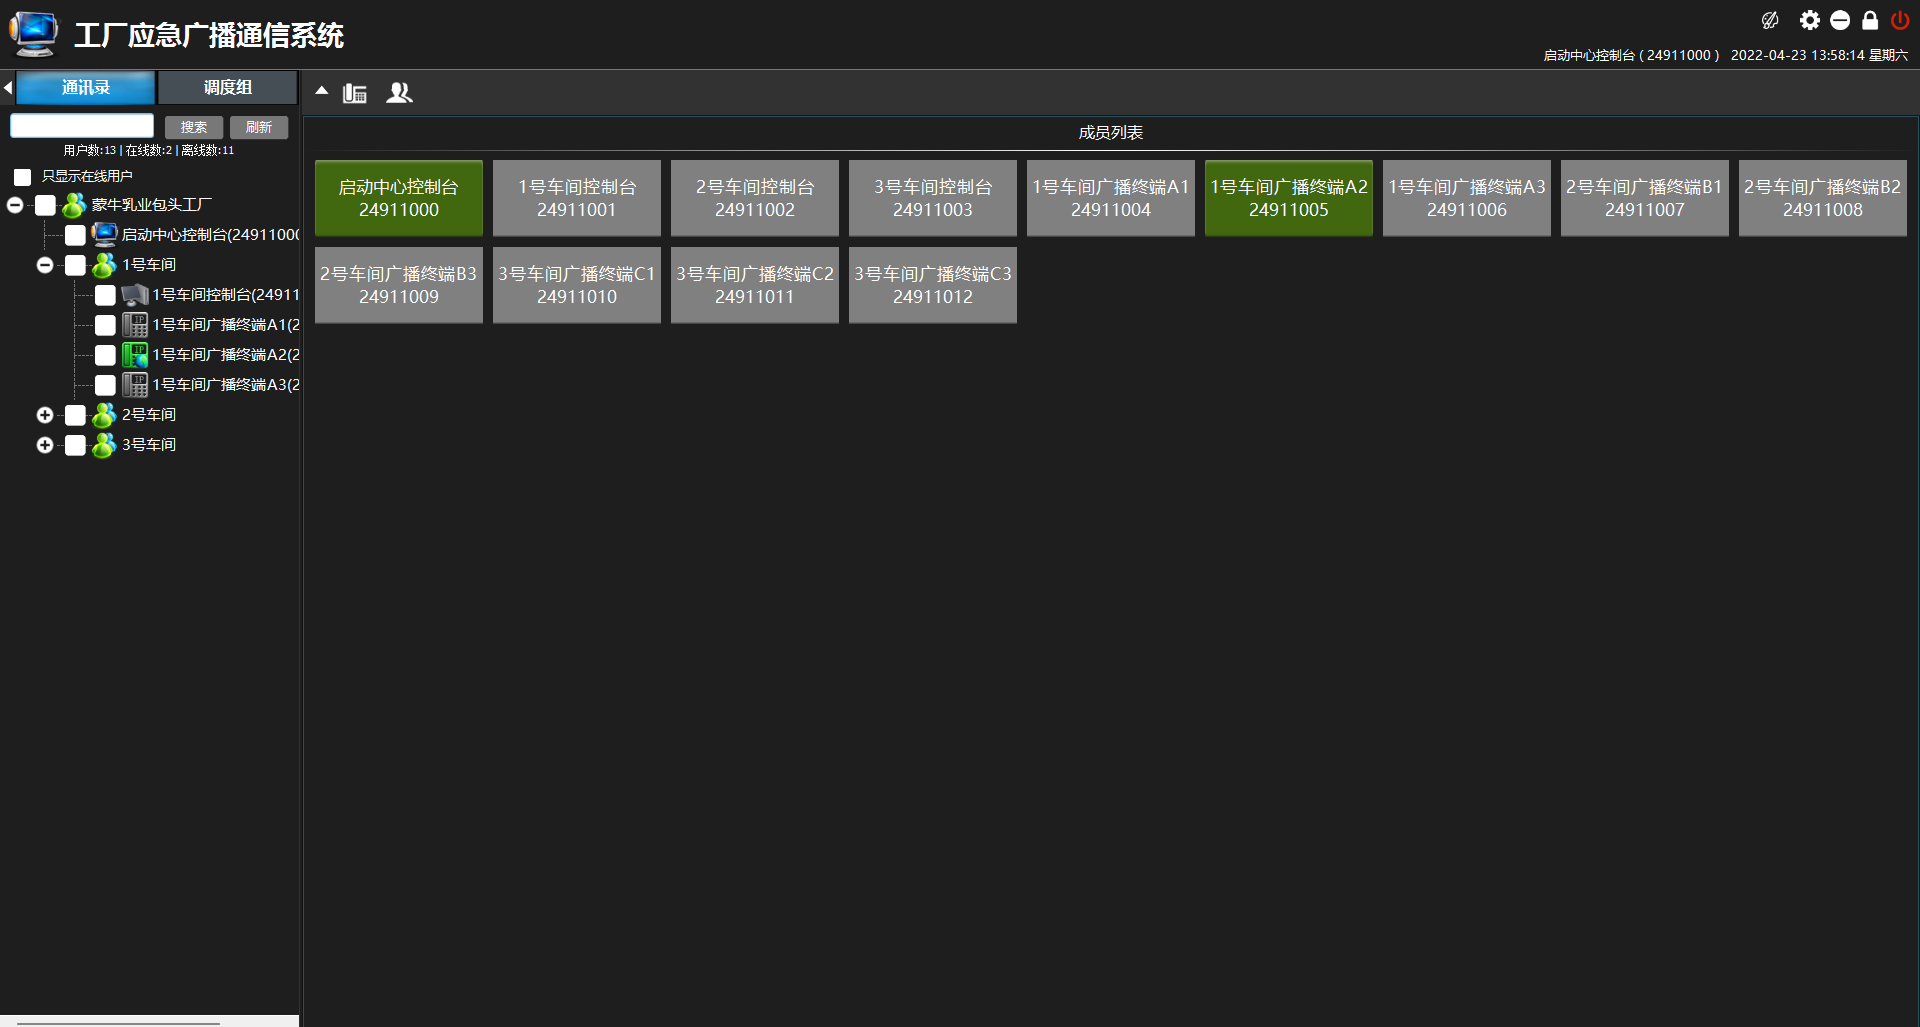Screen dimensions: 1920x1027
Task: Click 2号车间 tree label
Action: tap(149, 415)
